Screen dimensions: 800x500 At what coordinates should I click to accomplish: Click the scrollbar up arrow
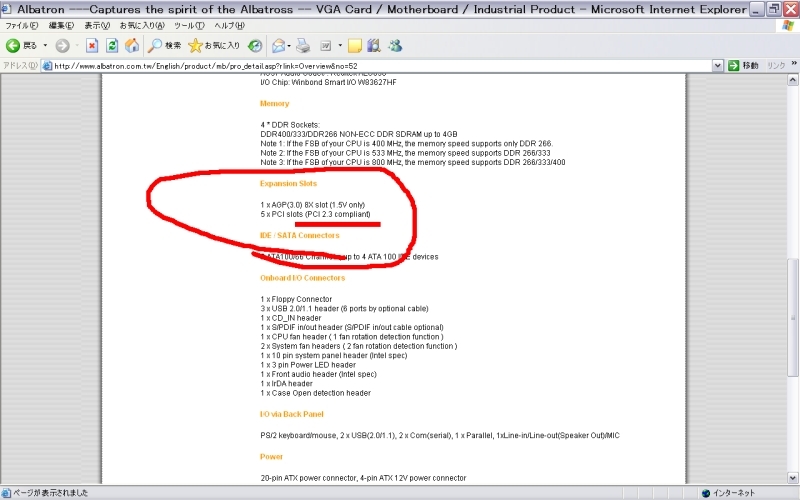pyautogui.click(x=792, y=80)
